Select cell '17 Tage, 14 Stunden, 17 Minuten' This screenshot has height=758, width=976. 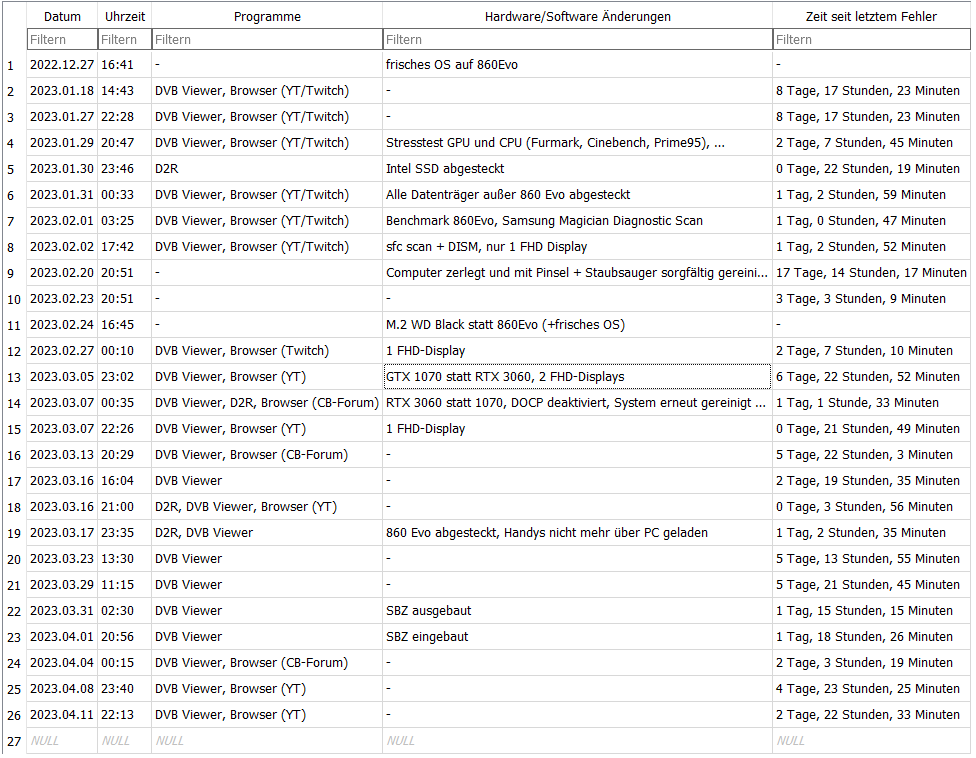tap(871, 273)
